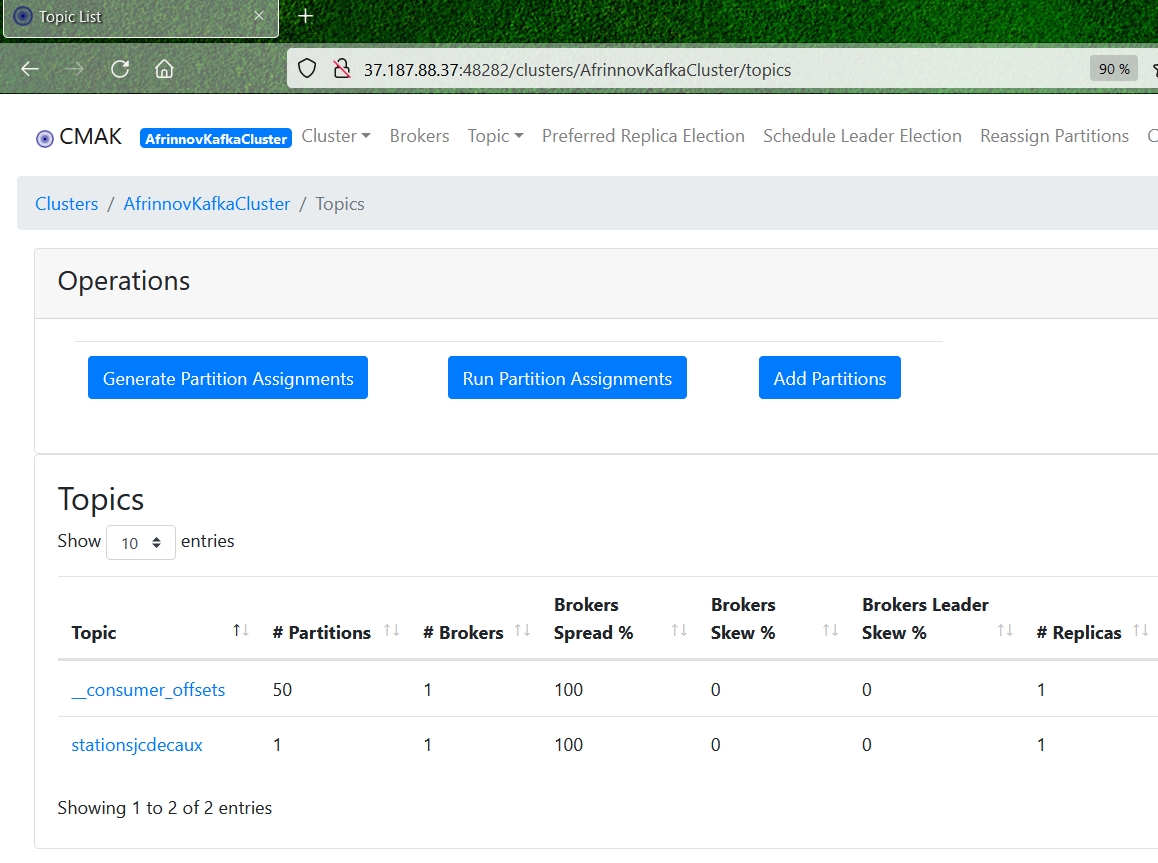Open a new browser tab
This screenshot has height=863, width=1158.
[306, 16]
